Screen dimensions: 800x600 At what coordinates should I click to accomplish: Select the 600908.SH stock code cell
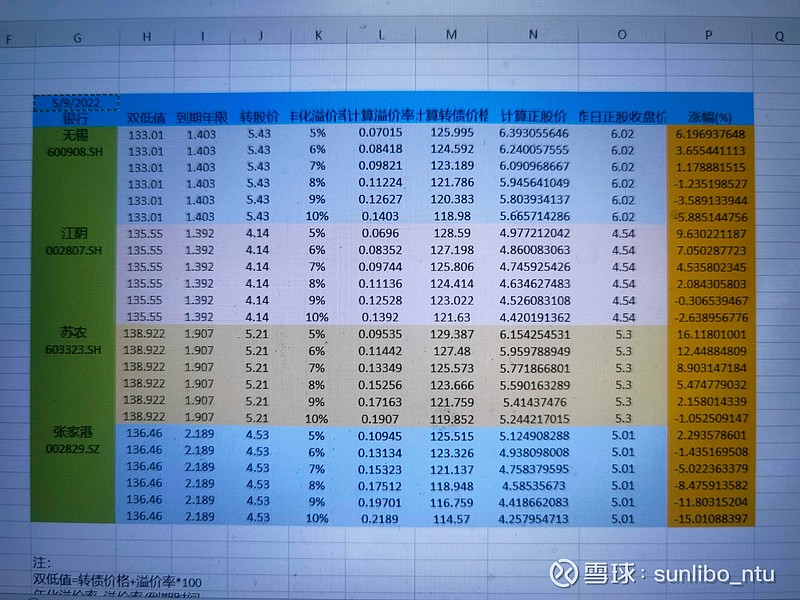point(74,152)
